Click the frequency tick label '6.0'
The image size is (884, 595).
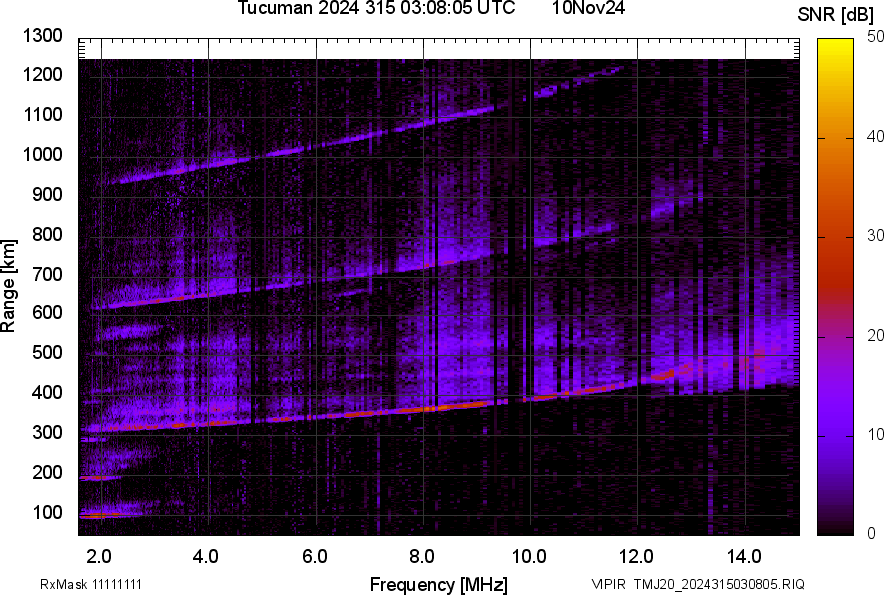[x=315, y=557]
